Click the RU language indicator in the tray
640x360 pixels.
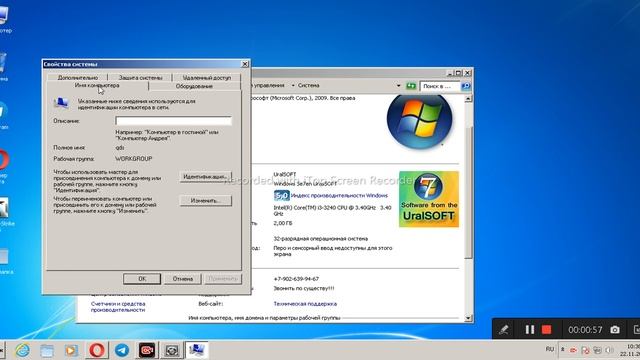(x=550, y=349)
